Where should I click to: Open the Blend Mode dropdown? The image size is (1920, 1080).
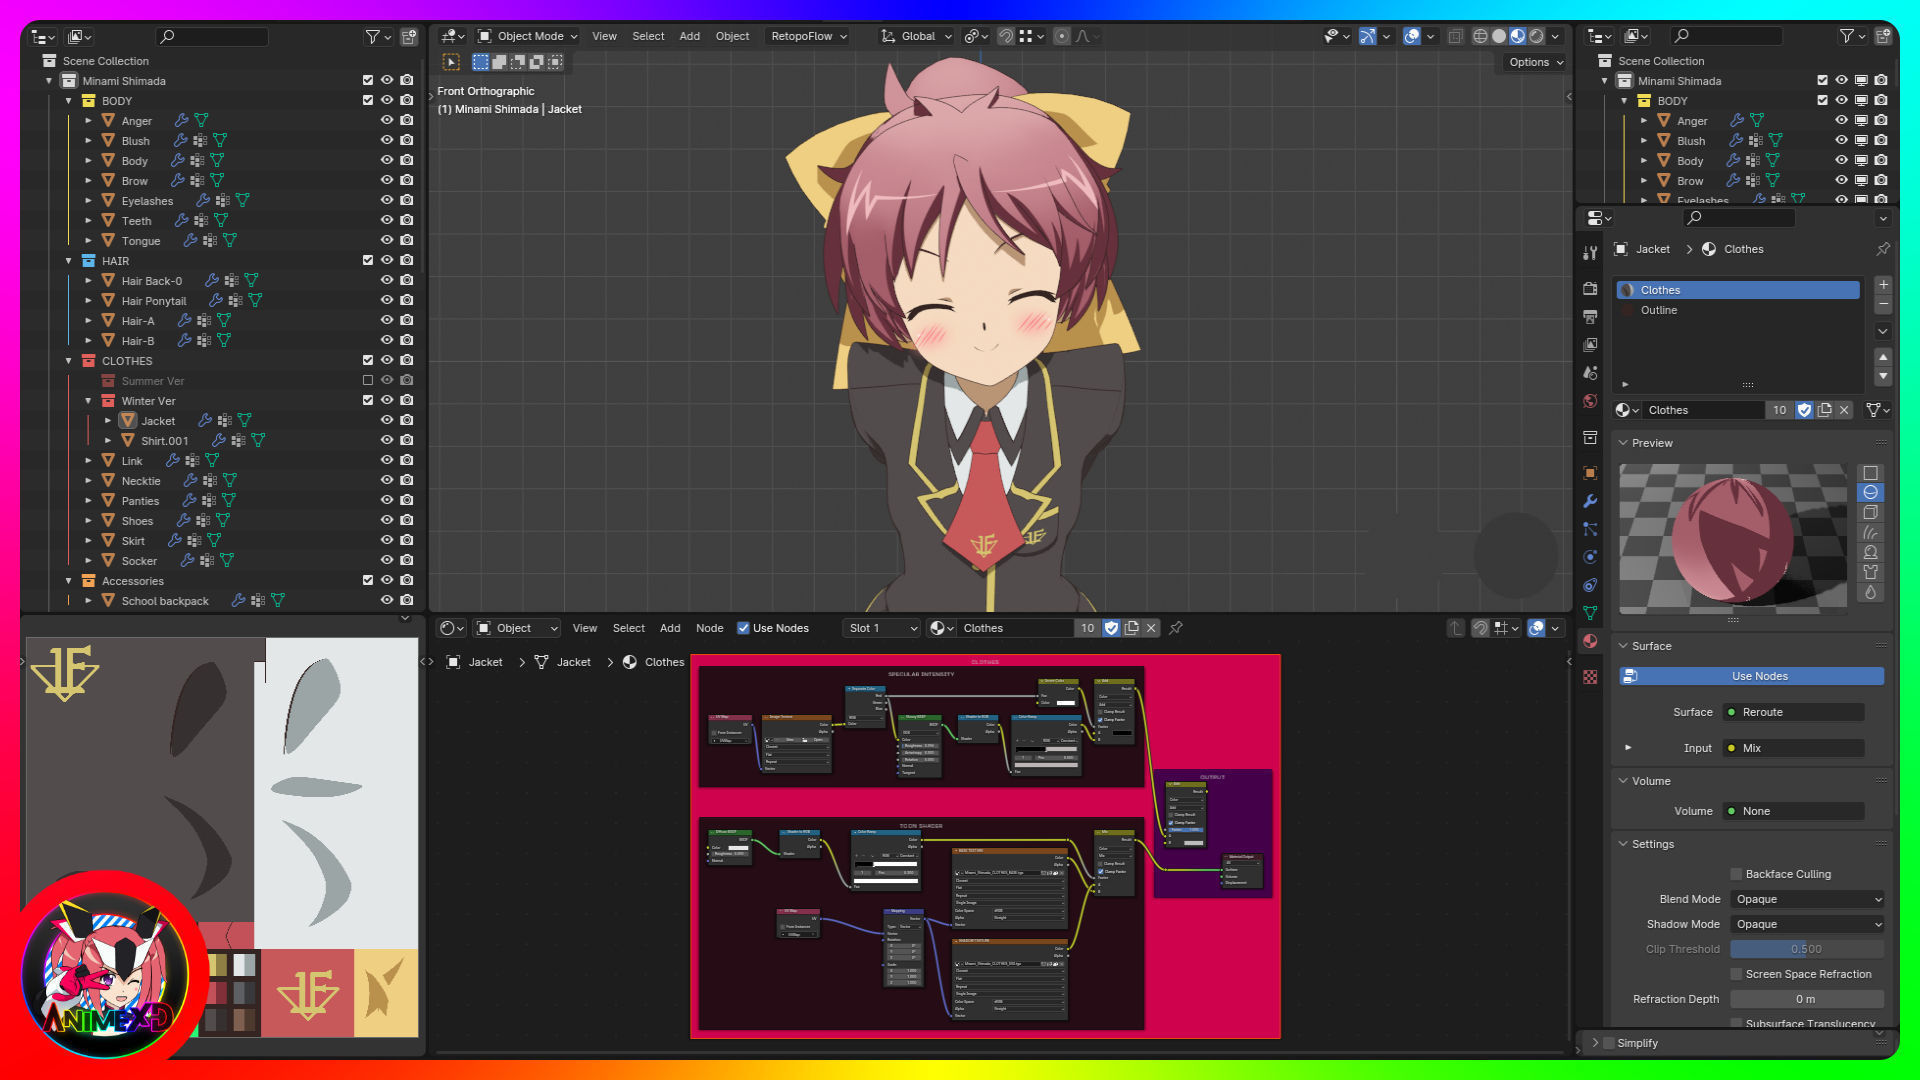[x=1807, y=899]
